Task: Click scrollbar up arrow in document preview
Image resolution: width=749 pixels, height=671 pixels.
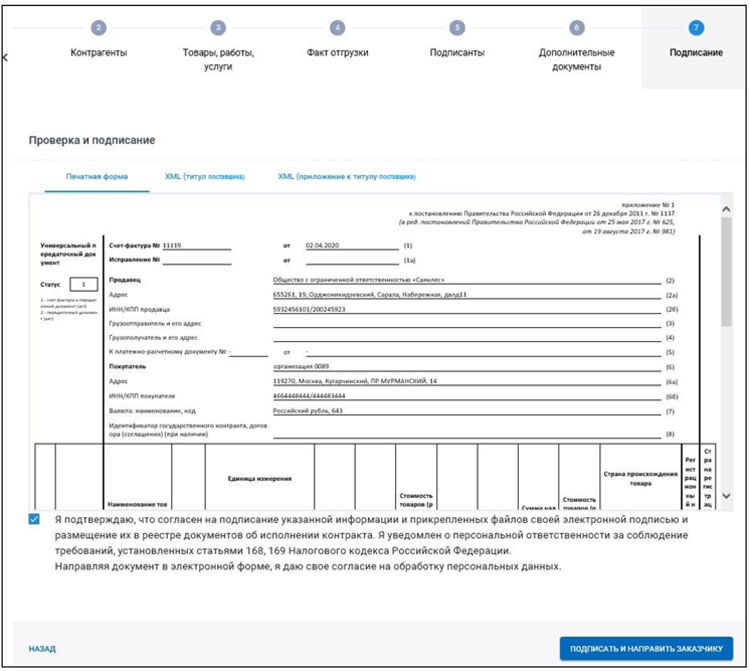Action: pos(726,208)
